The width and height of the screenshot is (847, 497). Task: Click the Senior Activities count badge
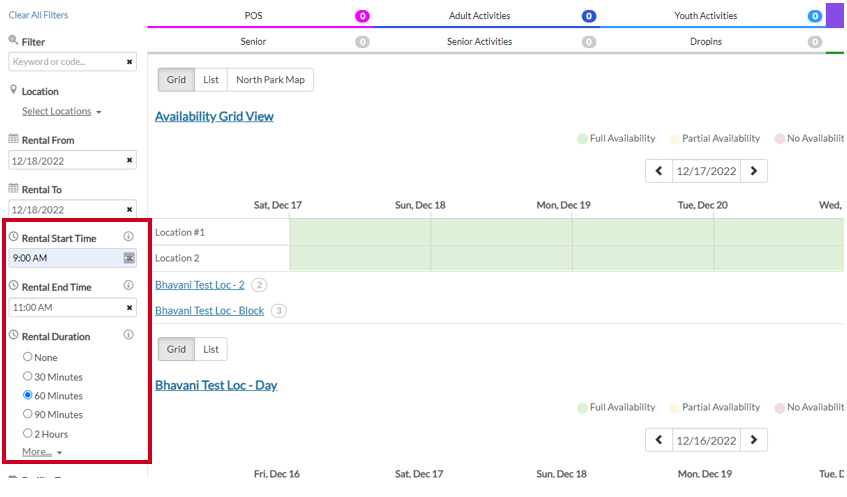[x=589, y=42]
